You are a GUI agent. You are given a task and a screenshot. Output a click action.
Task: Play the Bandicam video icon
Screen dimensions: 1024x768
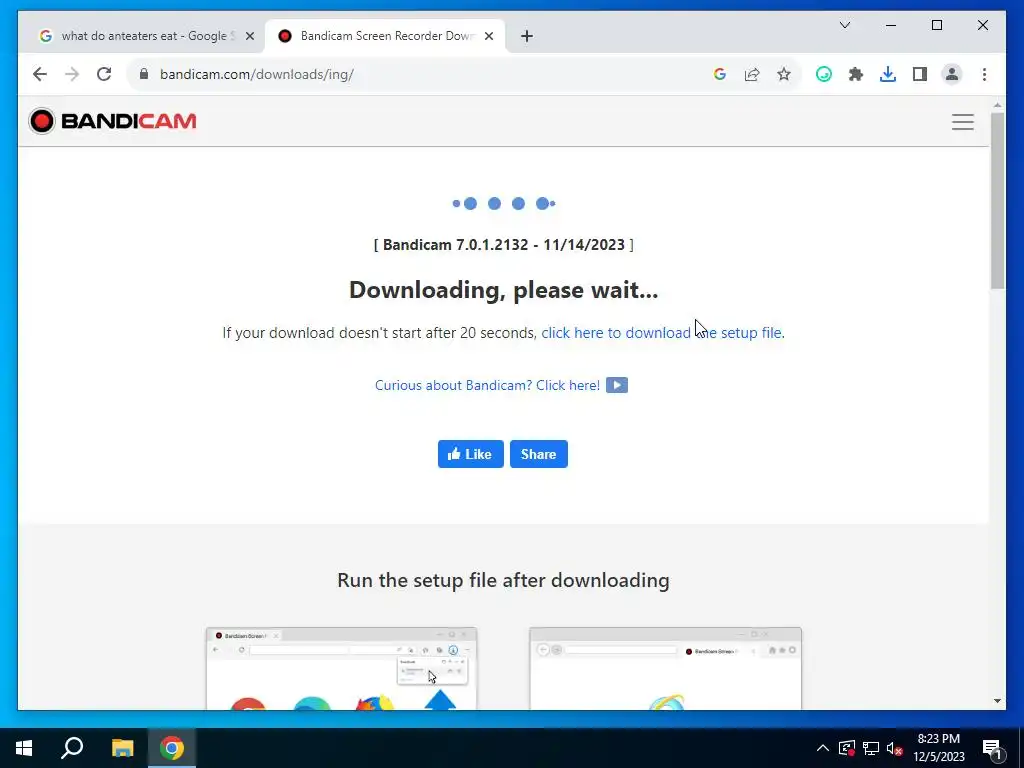[616, 385]
